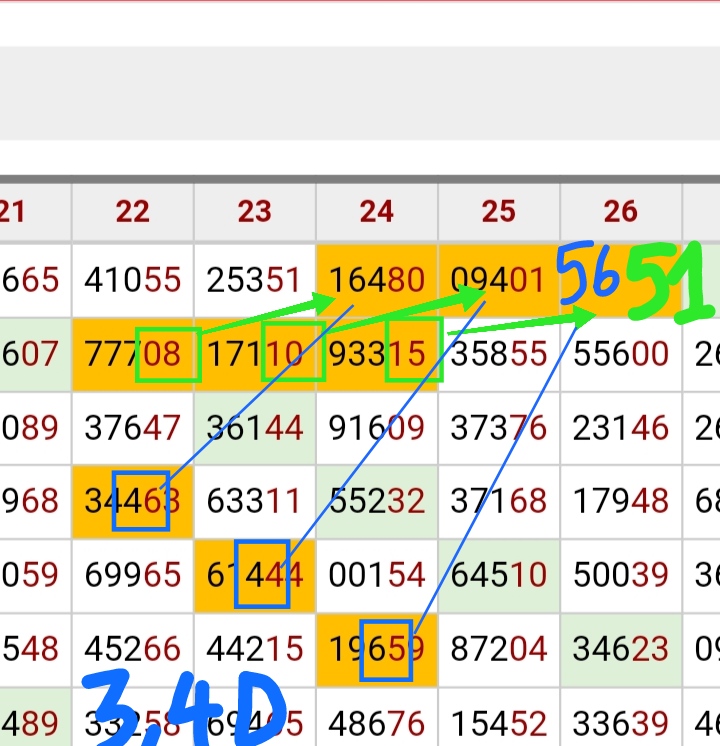This screenshot has width=720, height=746.
Task: Click the orange cell 17110
Action: point(255,354)
